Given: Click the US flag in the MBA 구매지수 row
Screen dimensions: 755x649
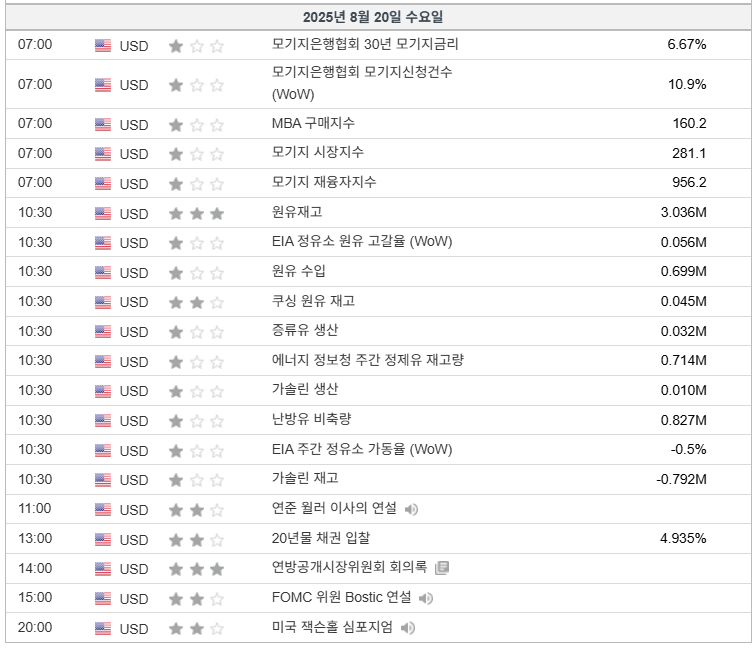Looking at the screenshot, I should pyautogui.click(x=103, y=125).
